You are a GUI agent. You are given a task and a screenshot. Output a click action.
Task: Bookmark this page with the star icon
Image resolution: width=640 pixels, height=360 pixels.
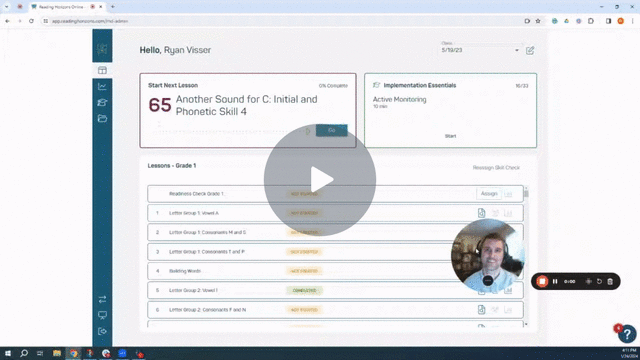pyautogui.click(x=538, y=21)
